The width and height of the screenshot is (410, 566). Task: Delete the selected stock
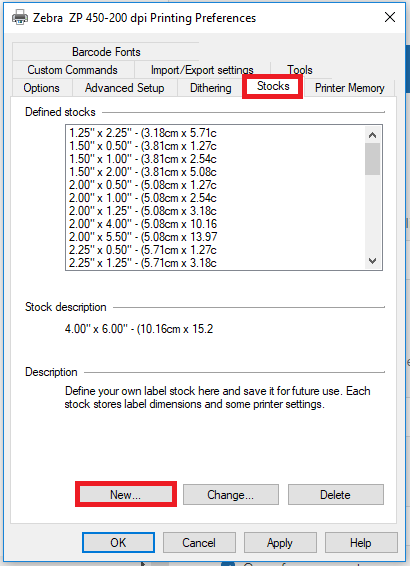pos(335,495)
